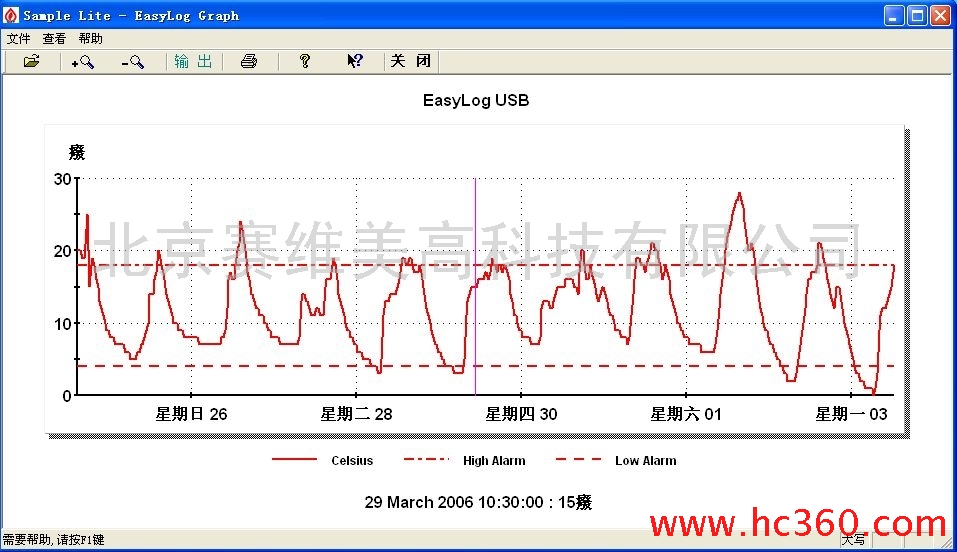Open the 查看 menu
Viewport: 957px width, 552px height.
pyautogui.click(x=54, y=38)
